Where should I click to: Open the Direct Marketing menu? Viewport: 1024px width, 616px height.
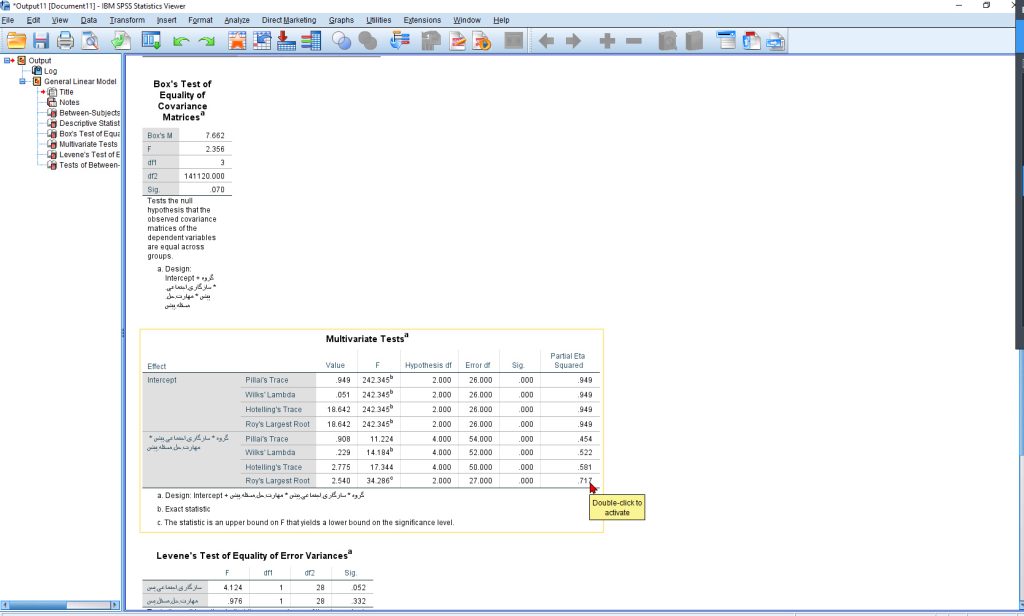coord(289,20)
